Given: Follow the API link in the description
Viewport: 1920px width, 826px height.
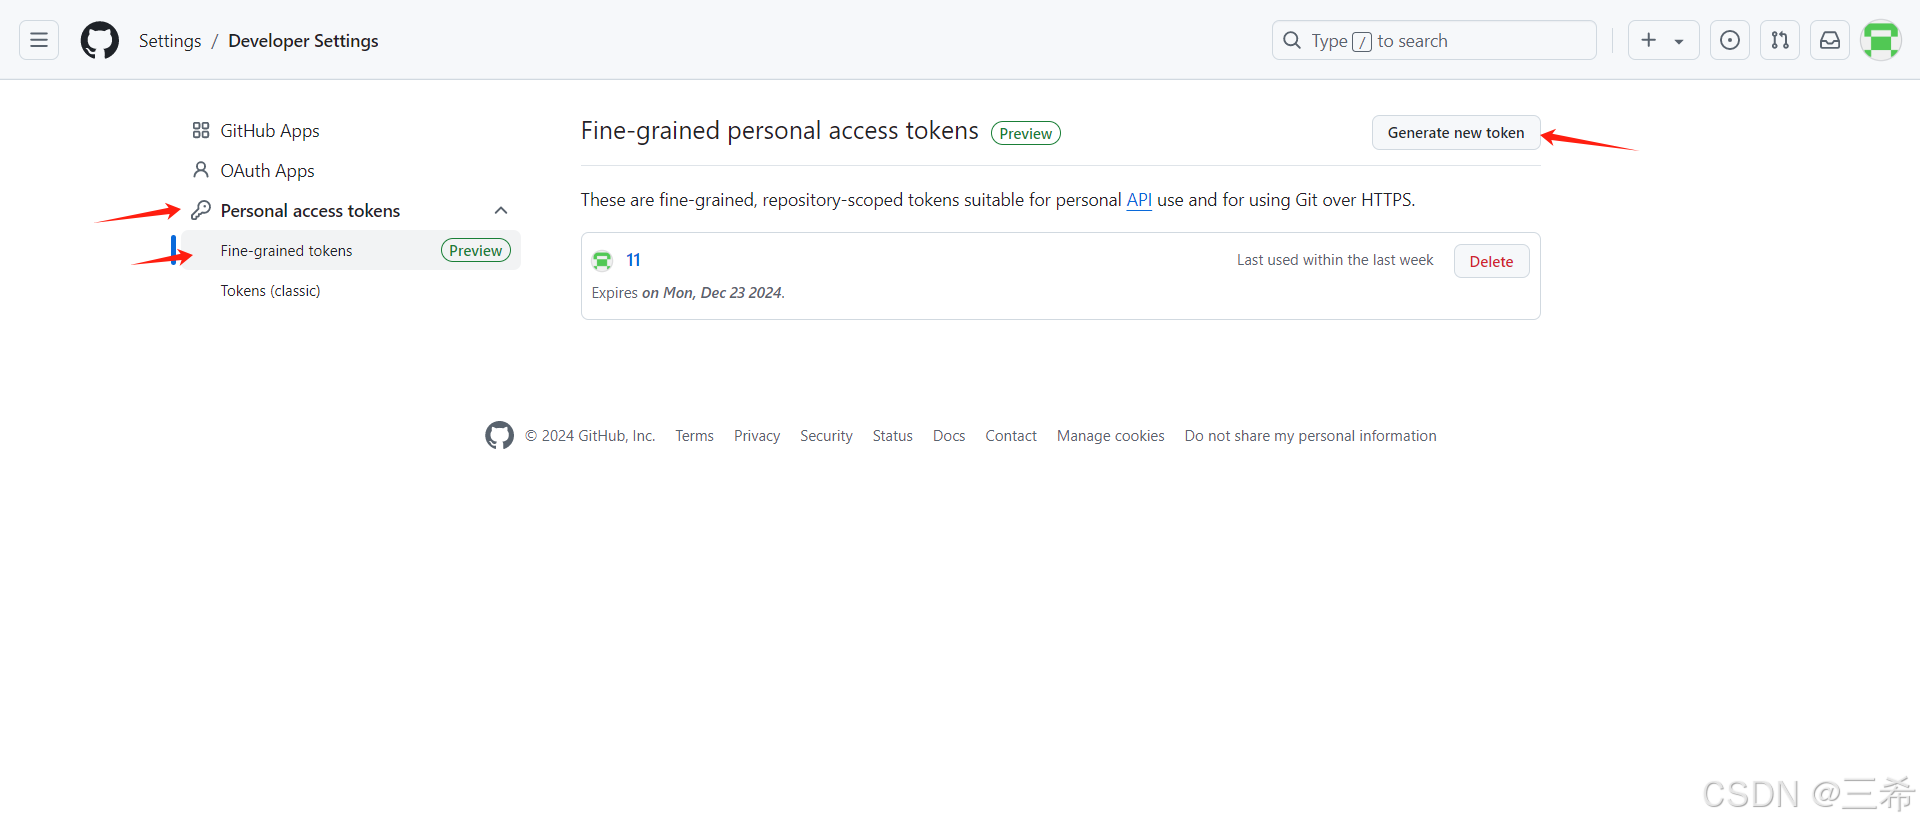Looking at the screenshot, I should tap(1139, 200).
